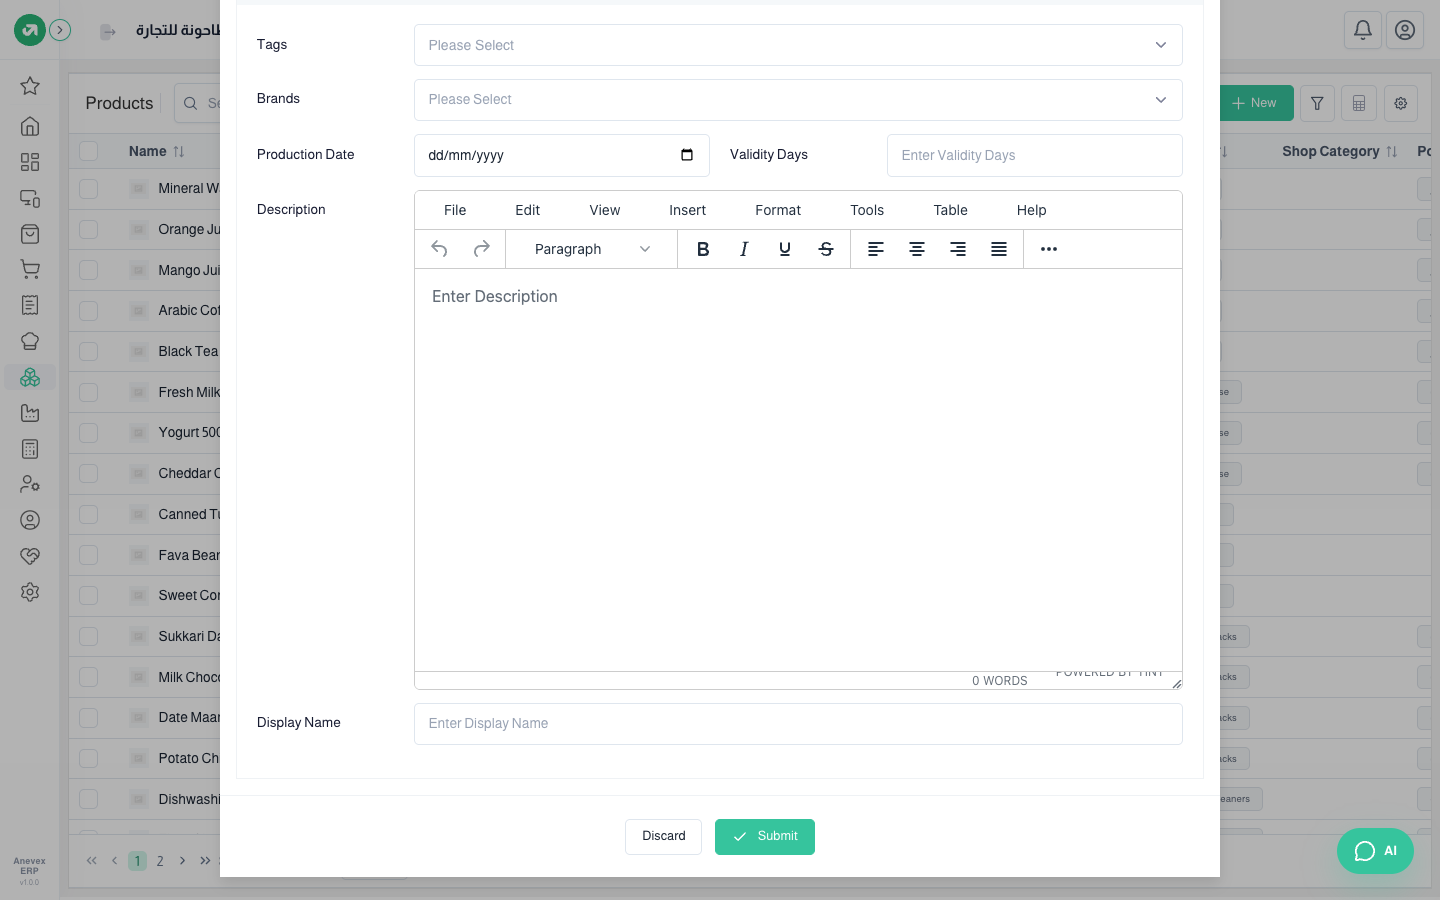Expand the sidebar with chevron toggle
The width and height of the screenshot is (1440, 900).
pos(60,30)
